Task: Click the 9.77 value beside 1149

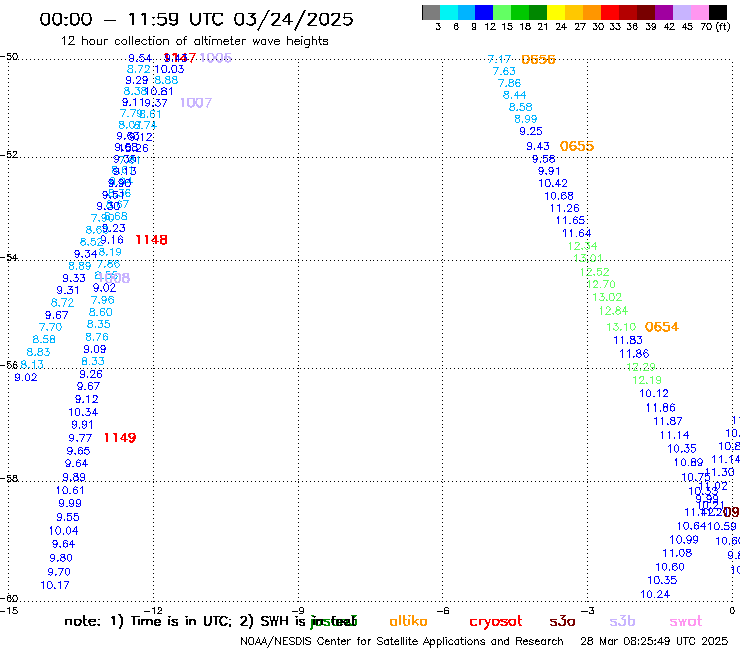Action: 80,438
